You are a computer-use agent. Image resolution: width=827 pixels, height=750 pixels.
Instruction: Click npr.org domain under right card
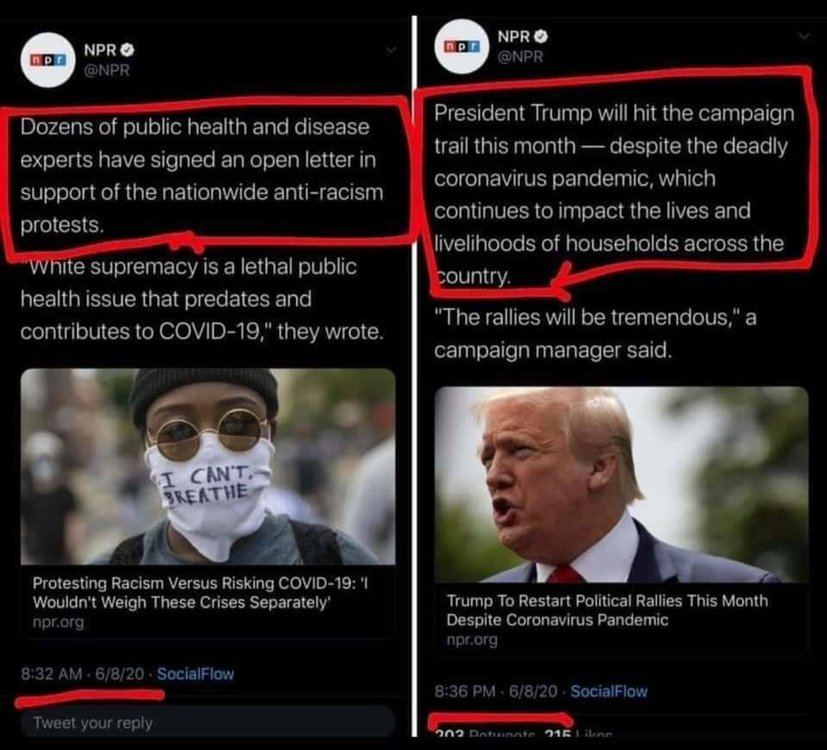472,640
